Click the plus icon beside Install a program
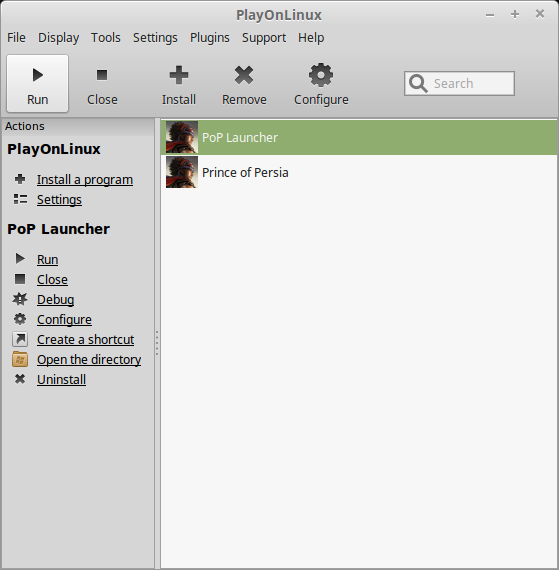Viewport: 559px width, 570px height. (x=20, y=179)
